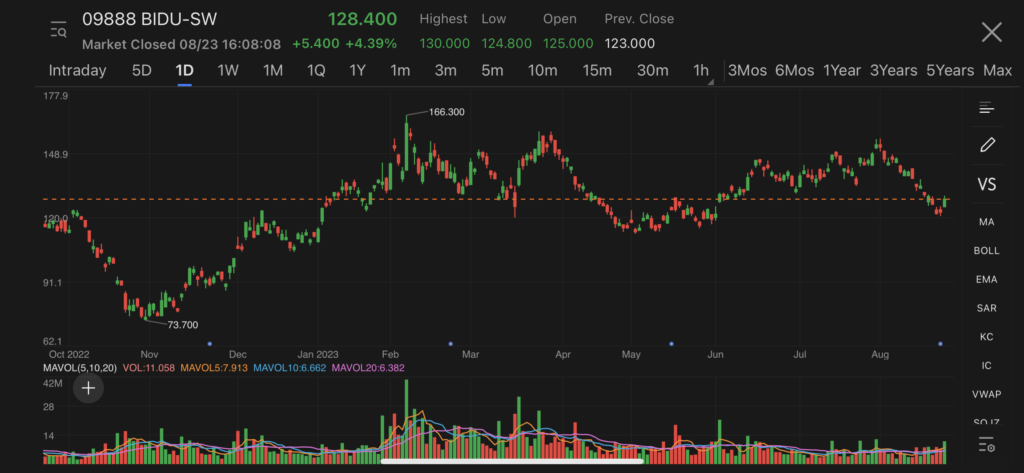Switch to the 5D tab
Screen dimensions: 1024x473
coord(142,71)
